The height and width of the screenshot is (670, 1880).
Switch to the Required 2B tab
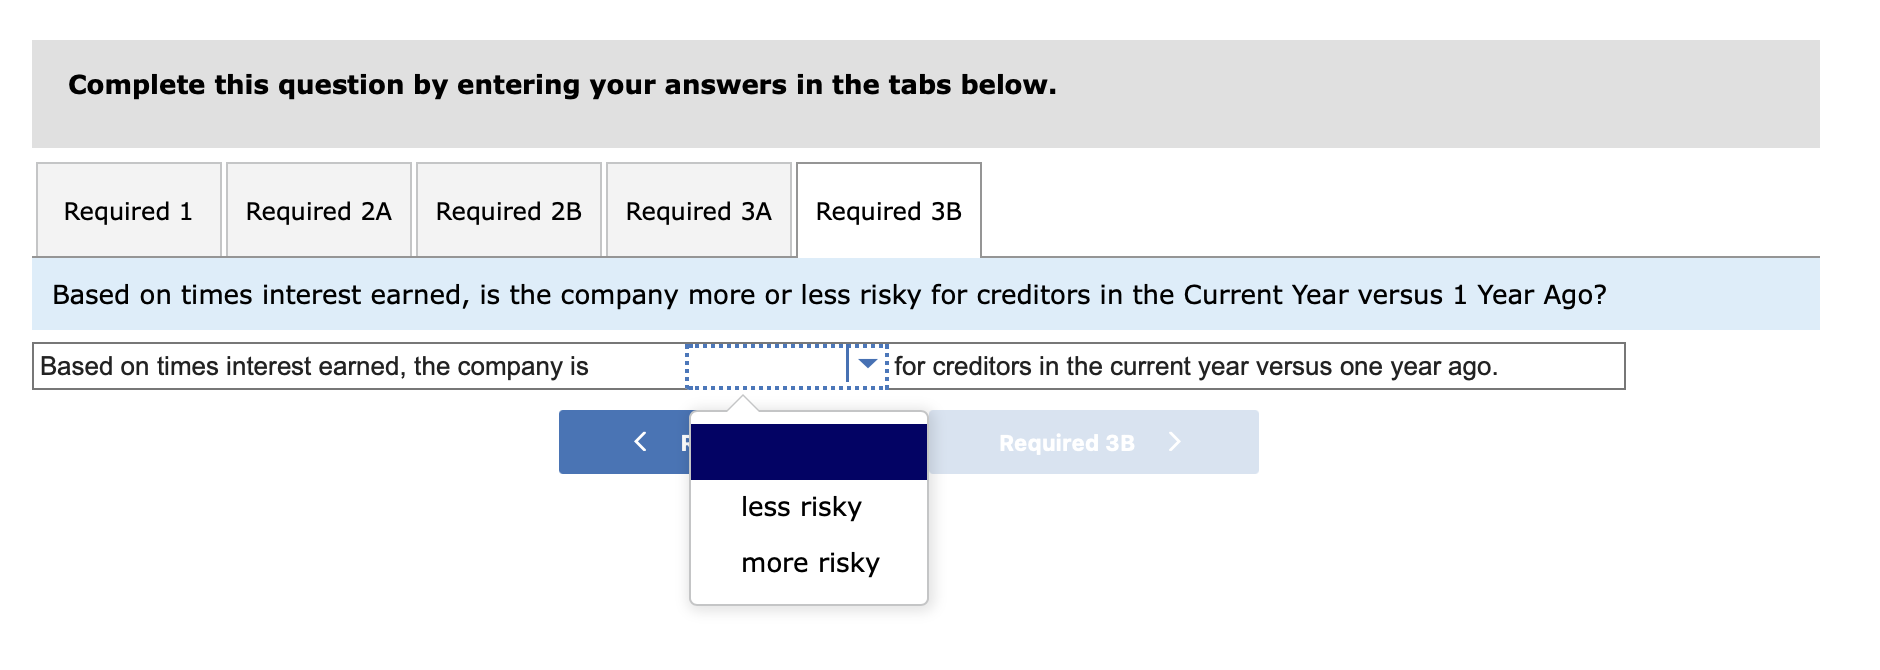coord(508,211)
